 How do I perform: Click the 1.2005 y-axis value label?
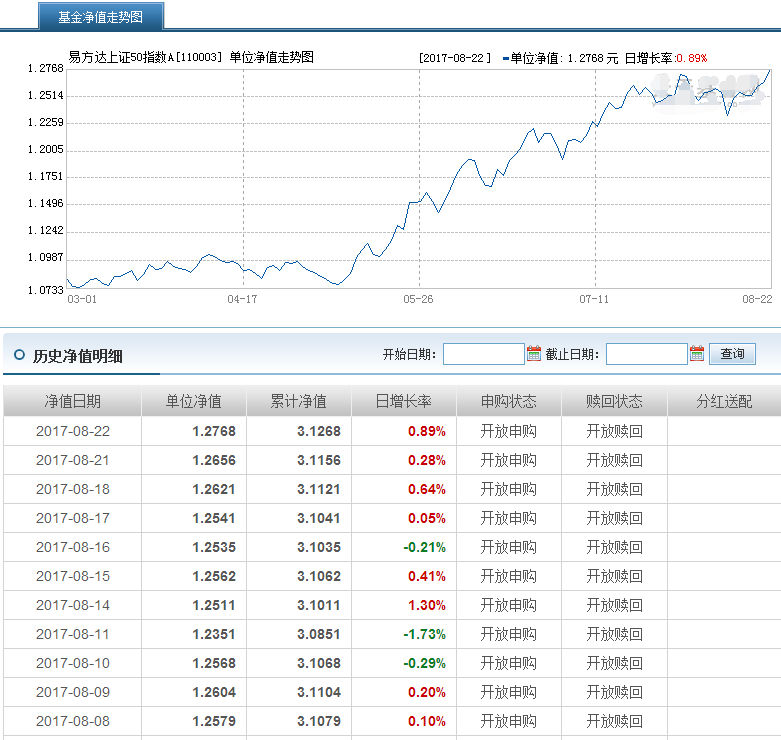pos(45,149)
